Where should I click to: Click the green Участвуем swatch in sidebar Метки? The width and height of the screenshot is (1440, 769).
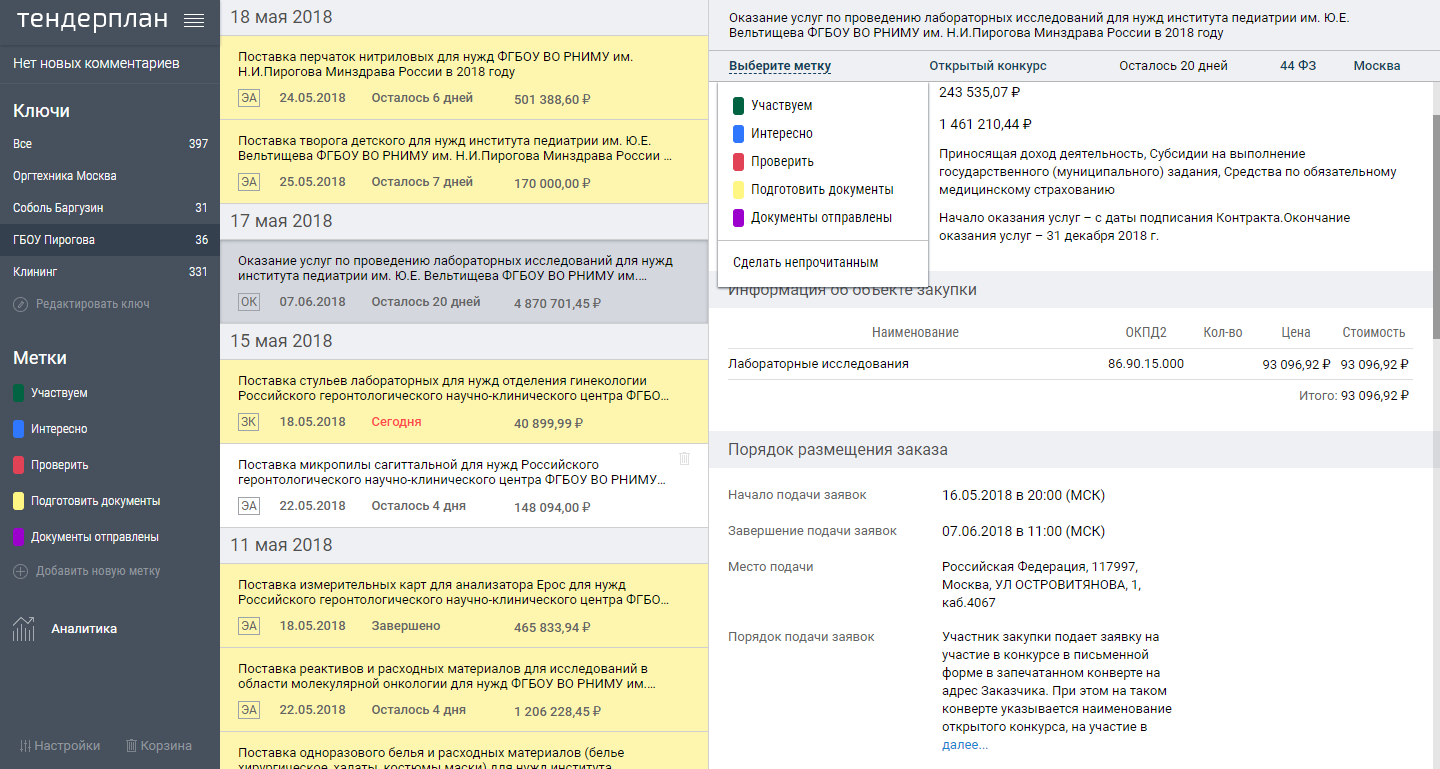tap(19, 393)
